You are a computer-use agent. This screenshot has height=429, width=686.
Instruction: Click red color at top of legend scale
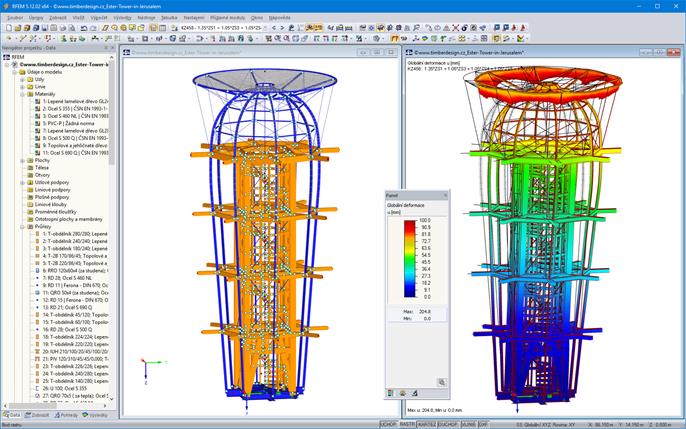410,224
